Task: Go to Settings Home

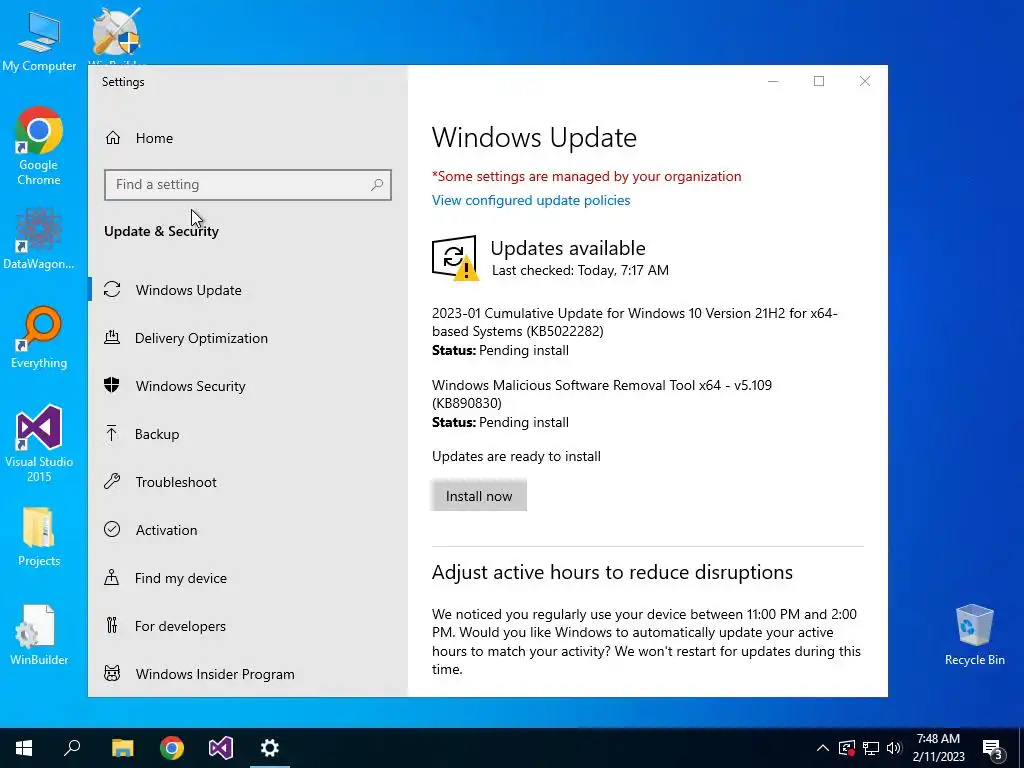Action: click(154, 138)
